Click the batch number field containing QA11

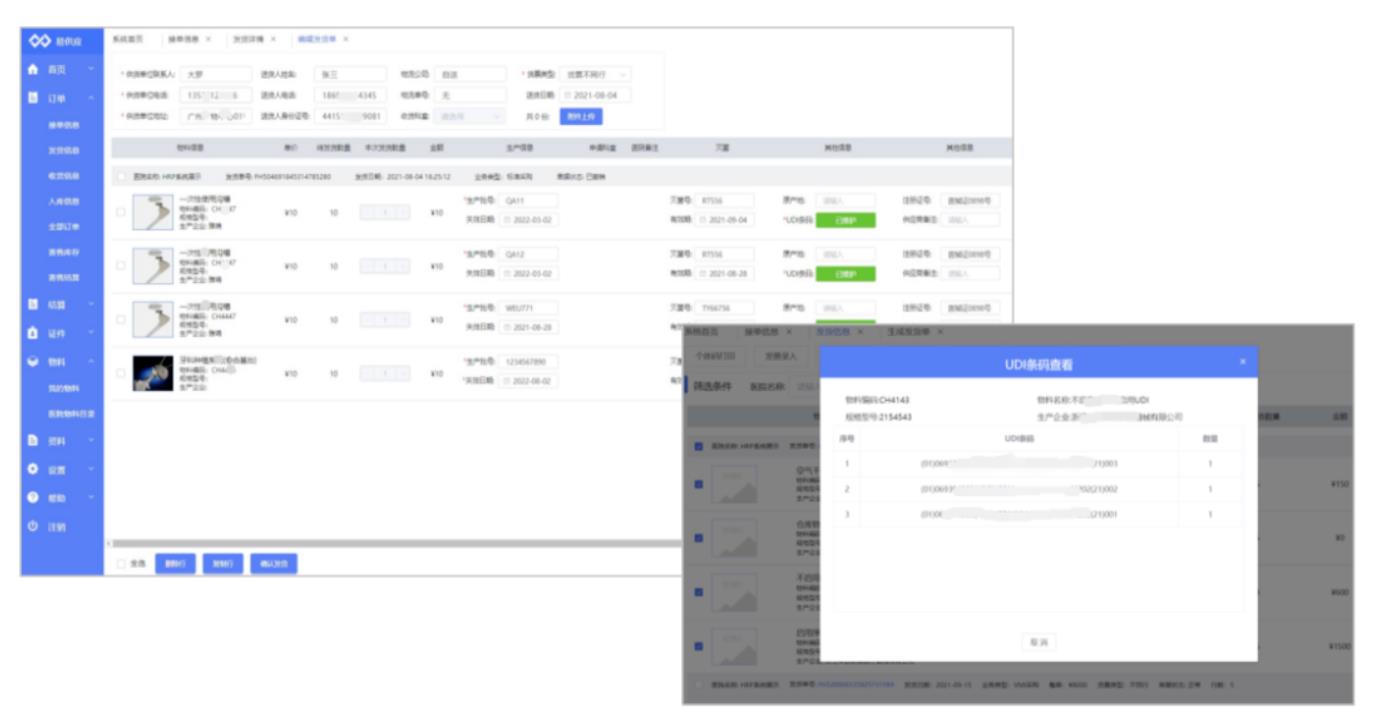pyautogui.click(x=530, y=201)
